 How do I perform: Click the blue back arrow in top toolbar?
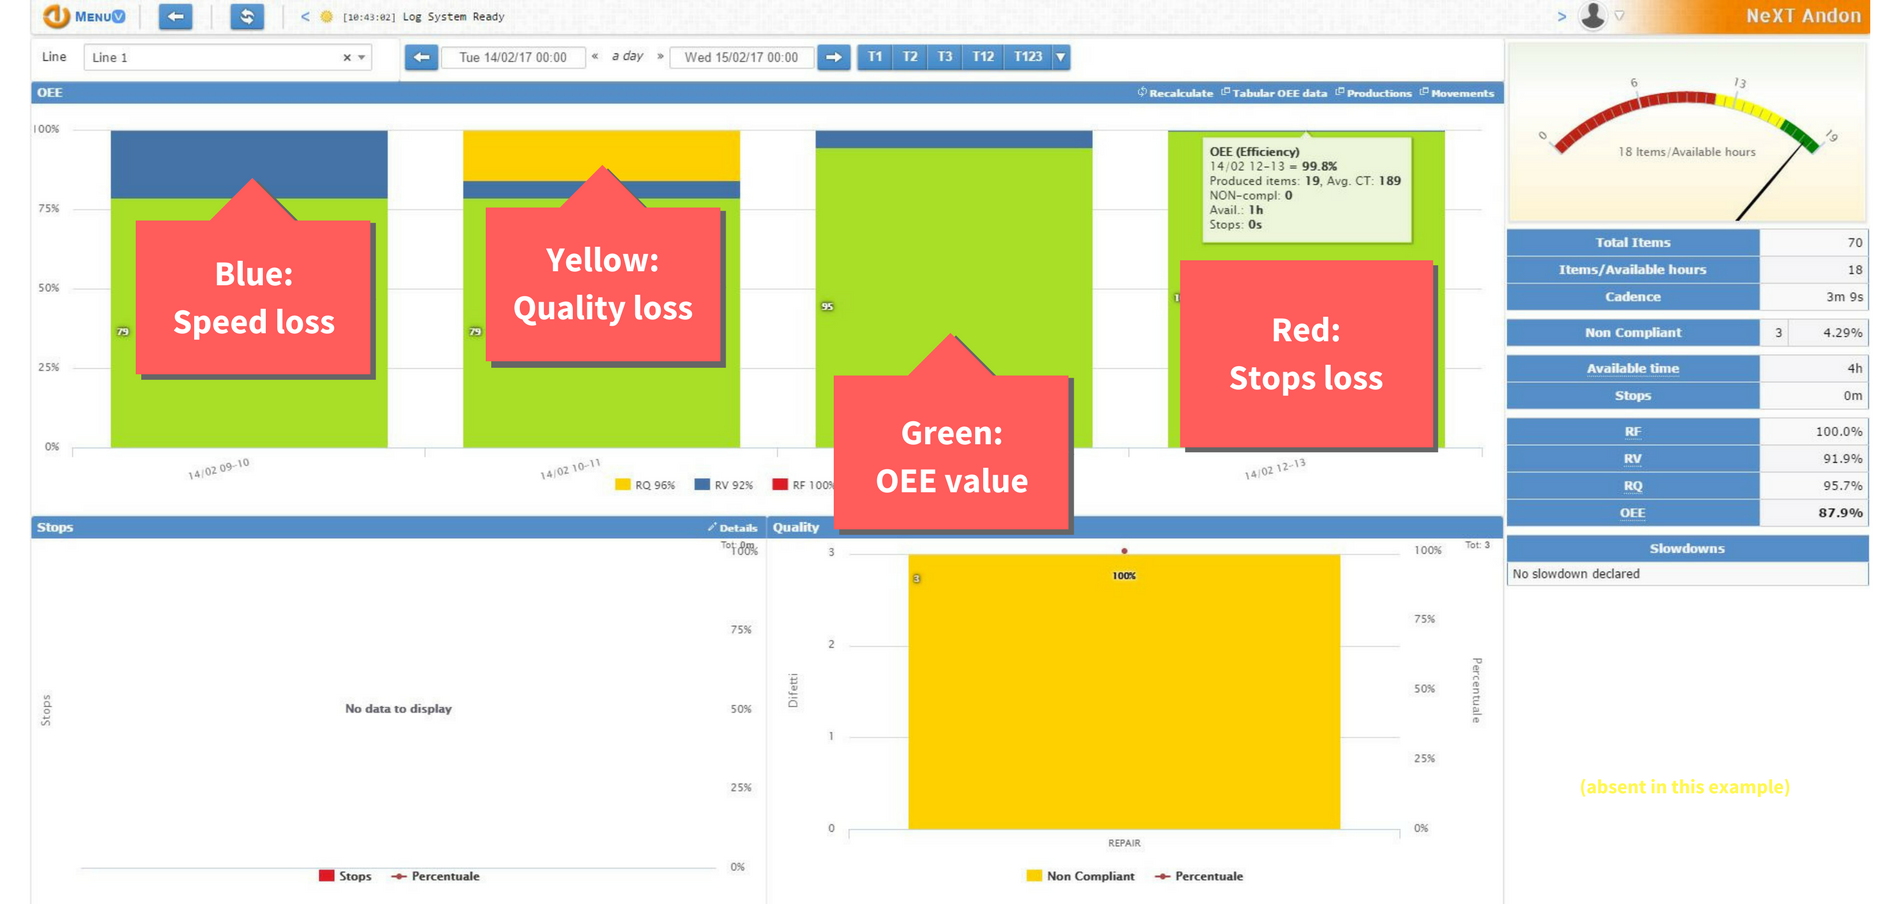tap(175, 16)
